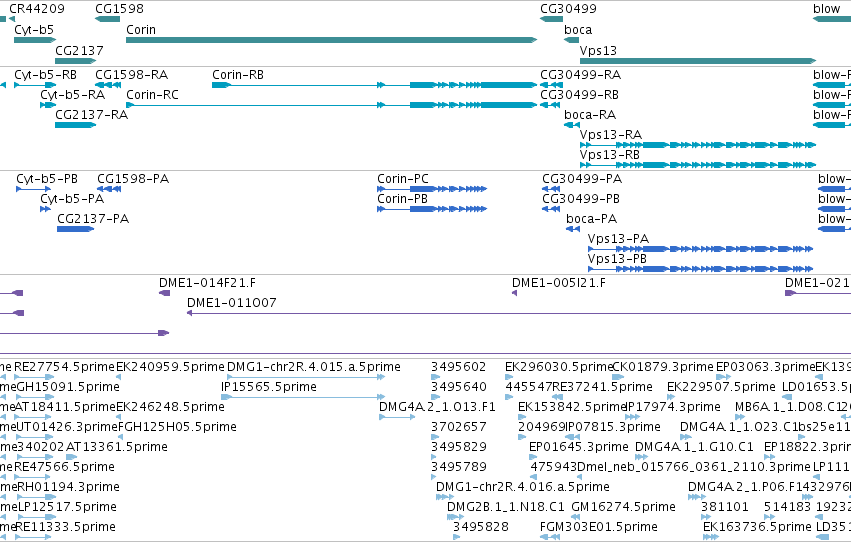
Task: Select the DMG4A.1_1.G10.C1 feature
Action: (642, 457)
